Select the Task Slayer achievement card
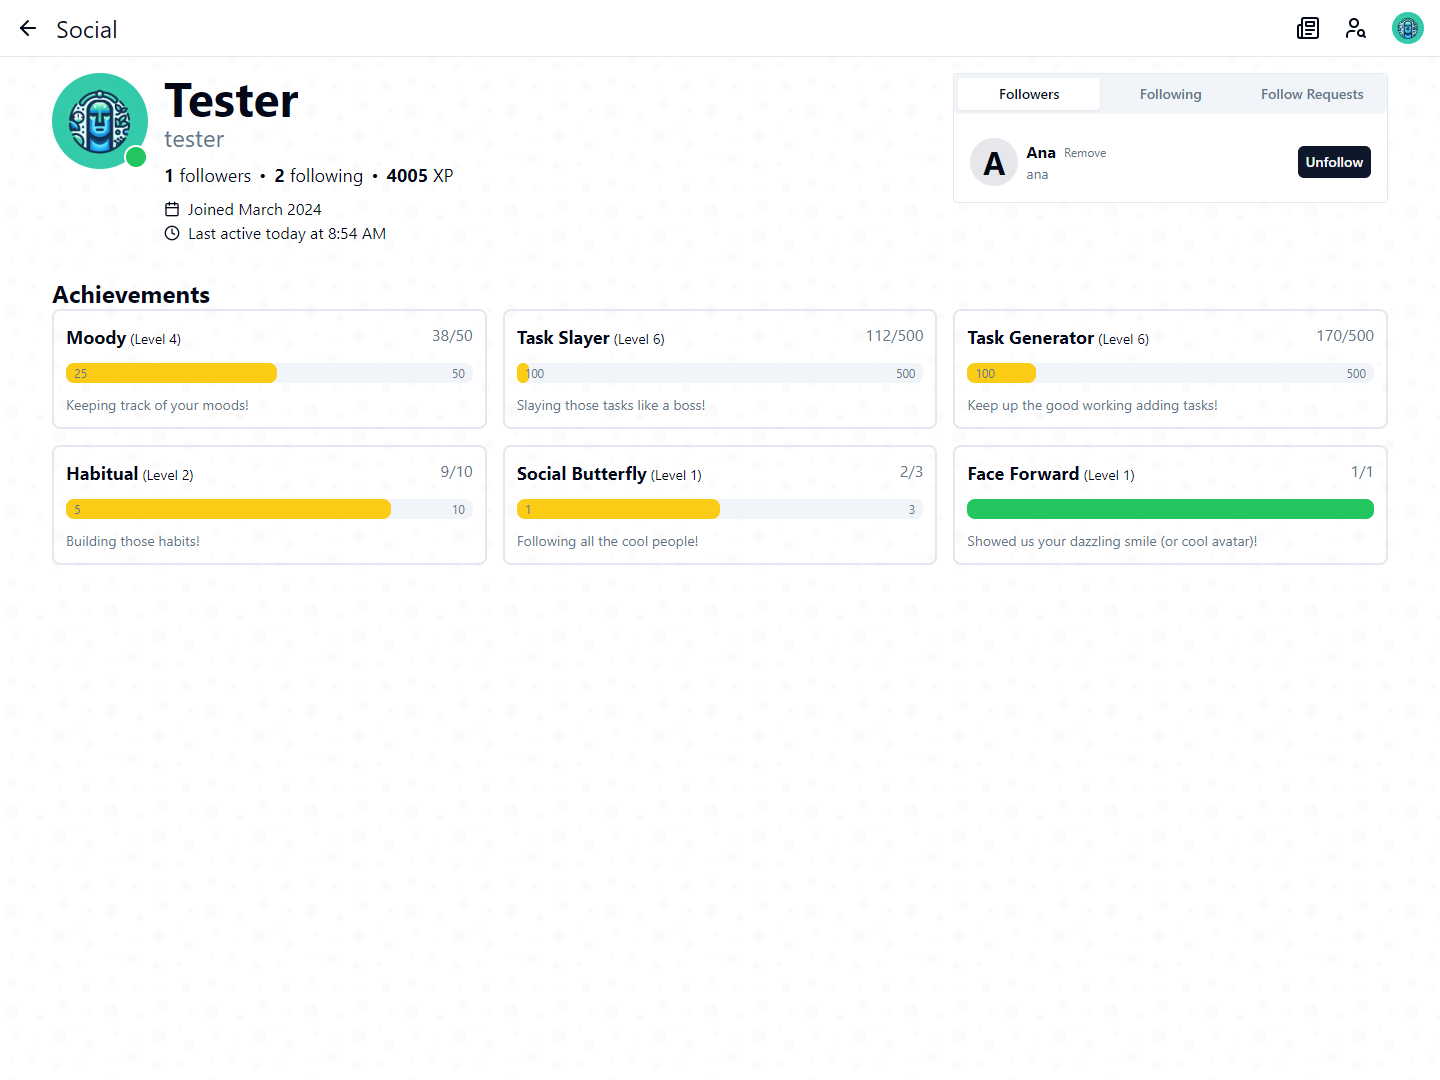1440x1080 pixels. [x=719, y=369]
